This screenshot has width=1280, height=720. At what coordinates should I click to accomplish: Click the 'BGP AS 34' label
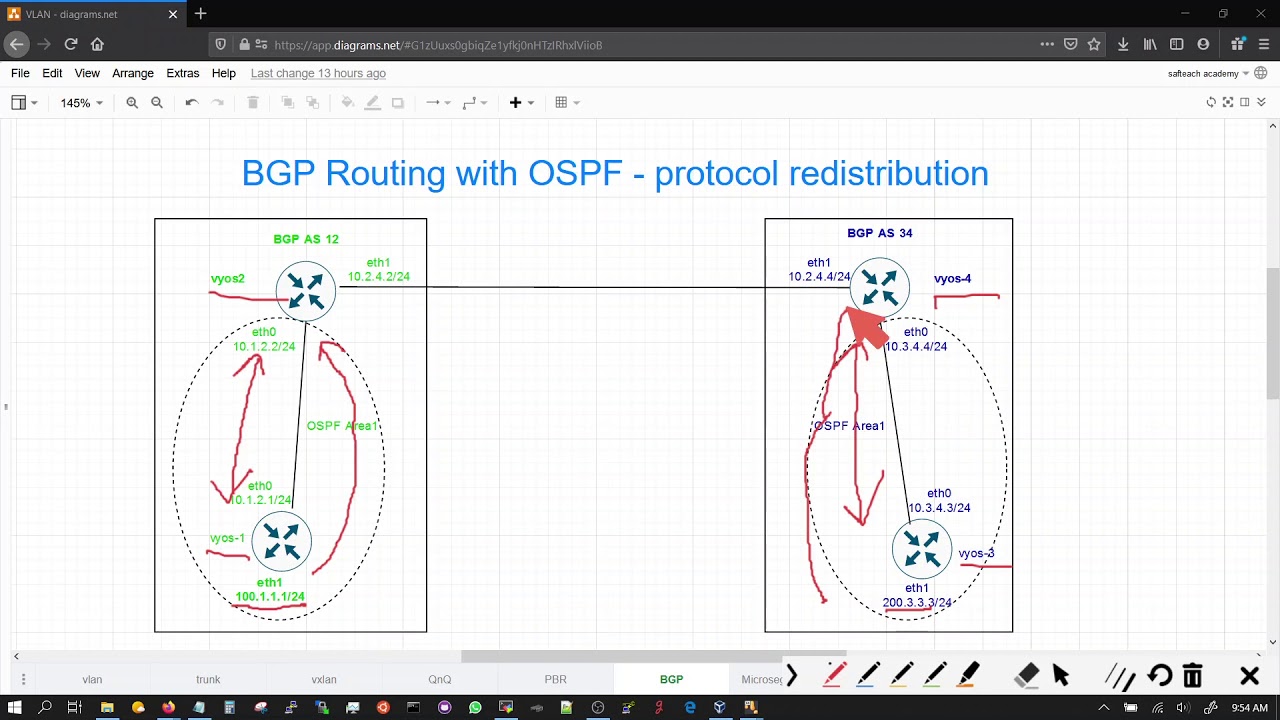(x=880, y=233)
